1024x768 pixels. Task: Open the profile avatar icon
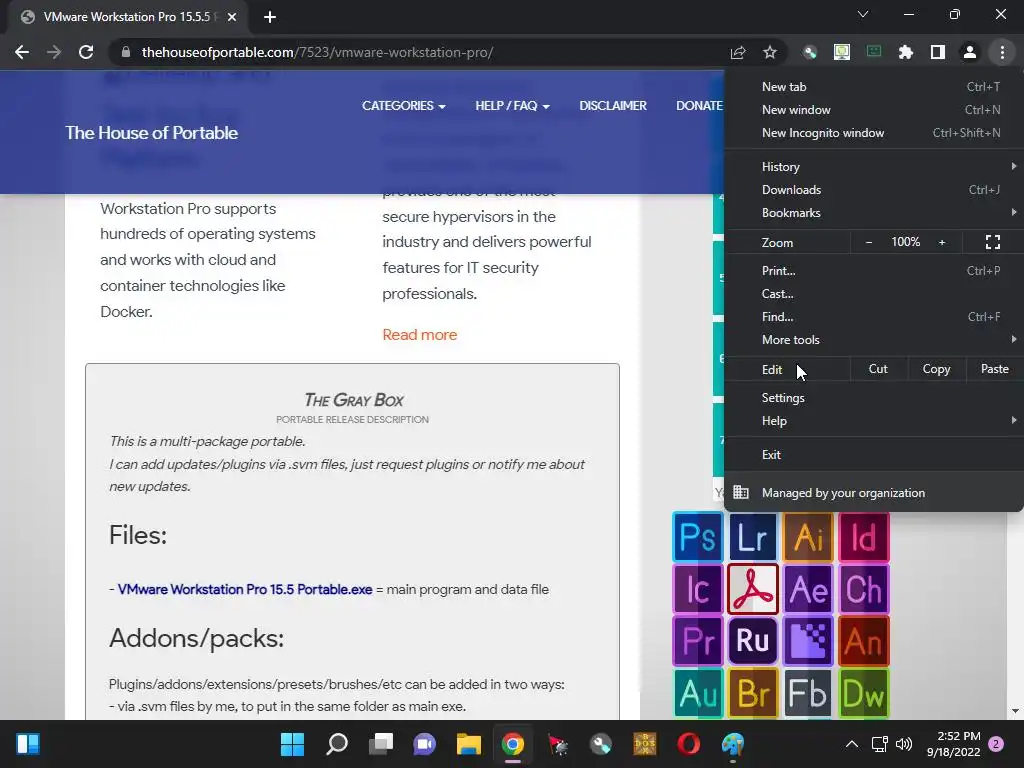click(970, 52)
